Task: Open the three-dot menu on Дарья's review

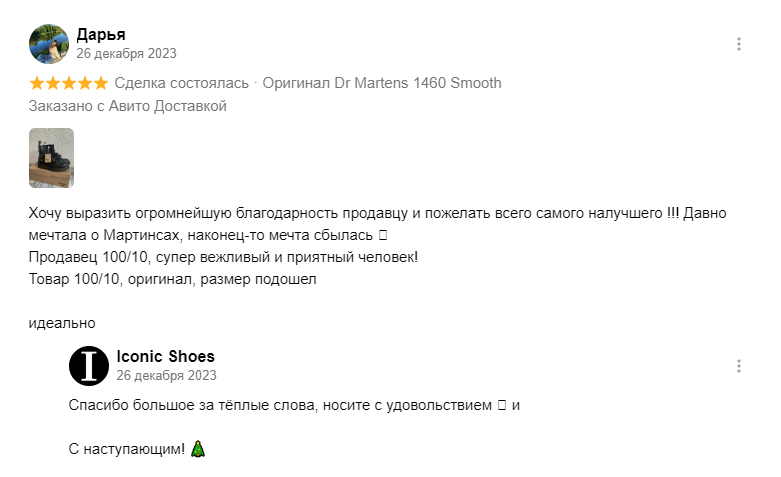Action: point(739,44)
